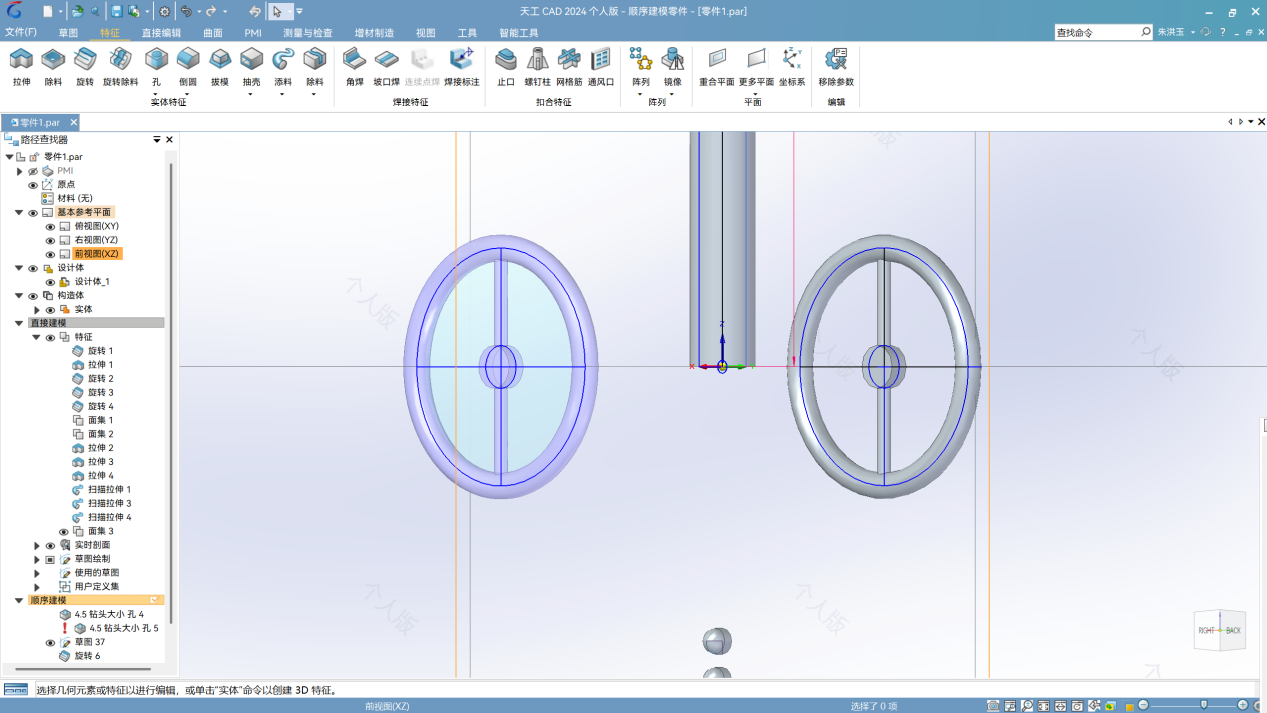Open the dropdown arrow under 孔
1267x713 pixels.
pyautogui.click(x=156, y=95)
